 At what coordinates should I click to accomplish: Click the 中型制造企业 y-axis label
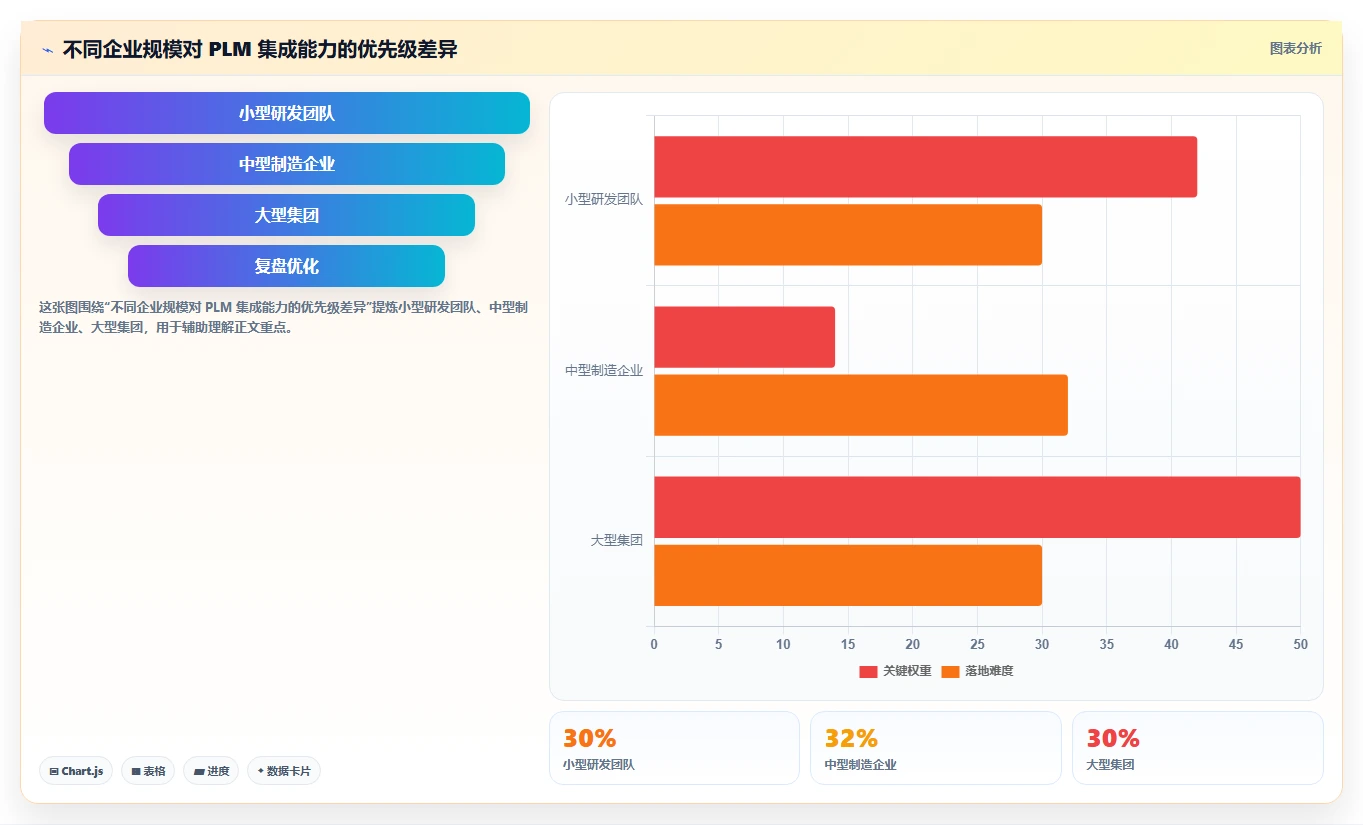604,370
